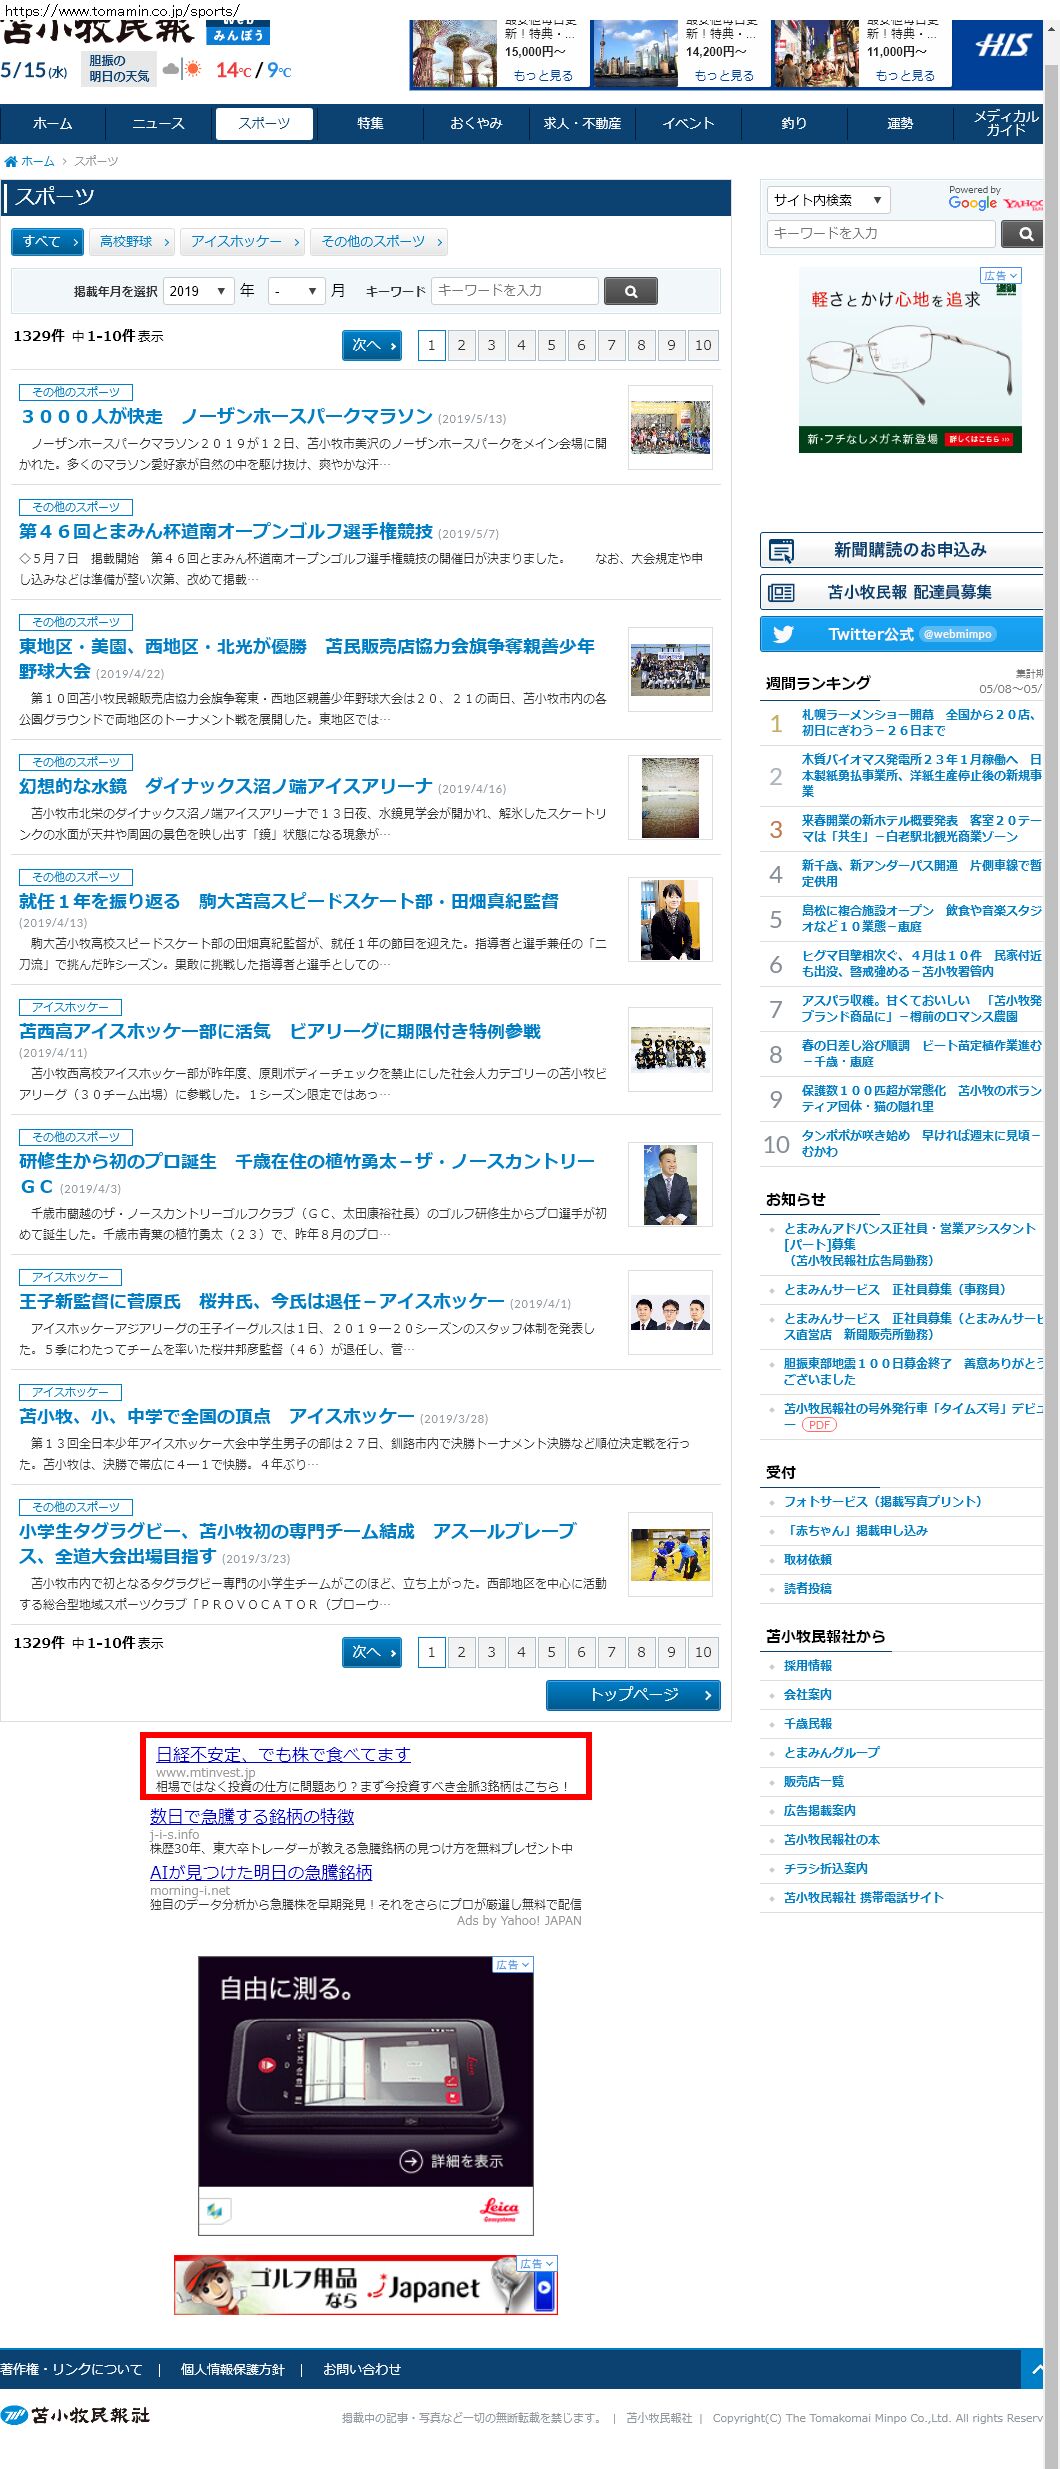Open the ニュース navigation menu item
Screen dimensions: 1060x2469
pyautogui.click(x=158, y=124)
